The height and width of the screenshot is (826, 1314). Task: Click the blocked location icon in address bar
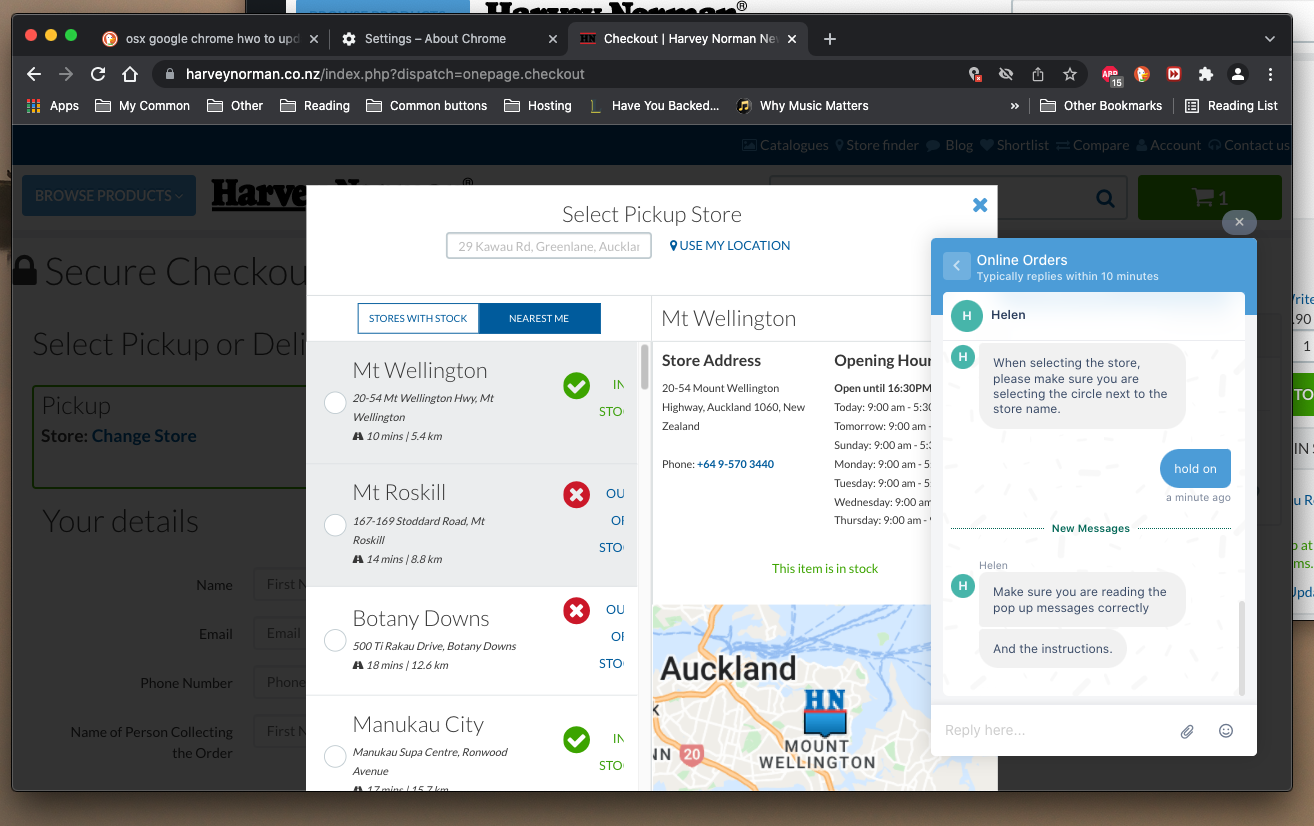[x=975, y=74]
